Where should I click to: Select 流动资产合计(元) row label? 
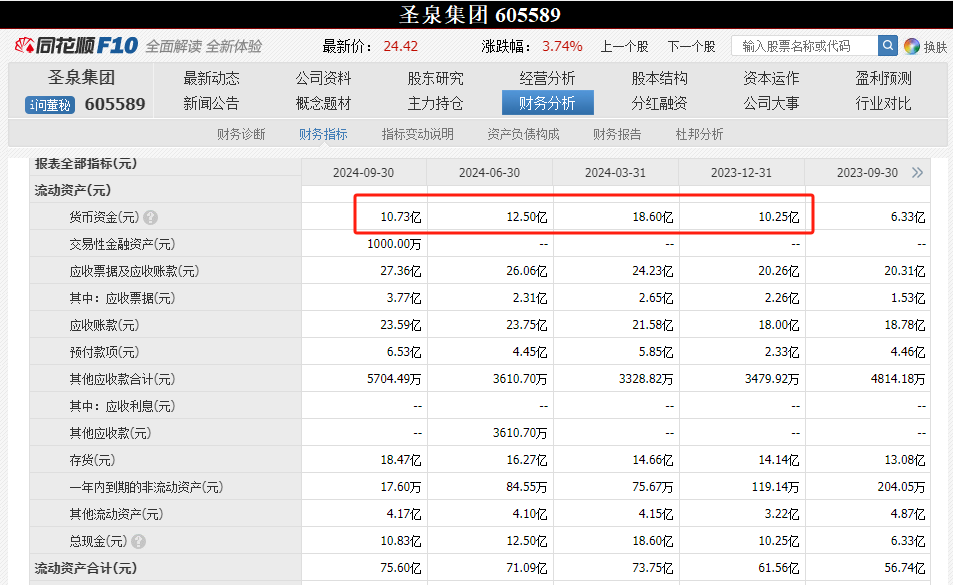[x=86, y=568]
